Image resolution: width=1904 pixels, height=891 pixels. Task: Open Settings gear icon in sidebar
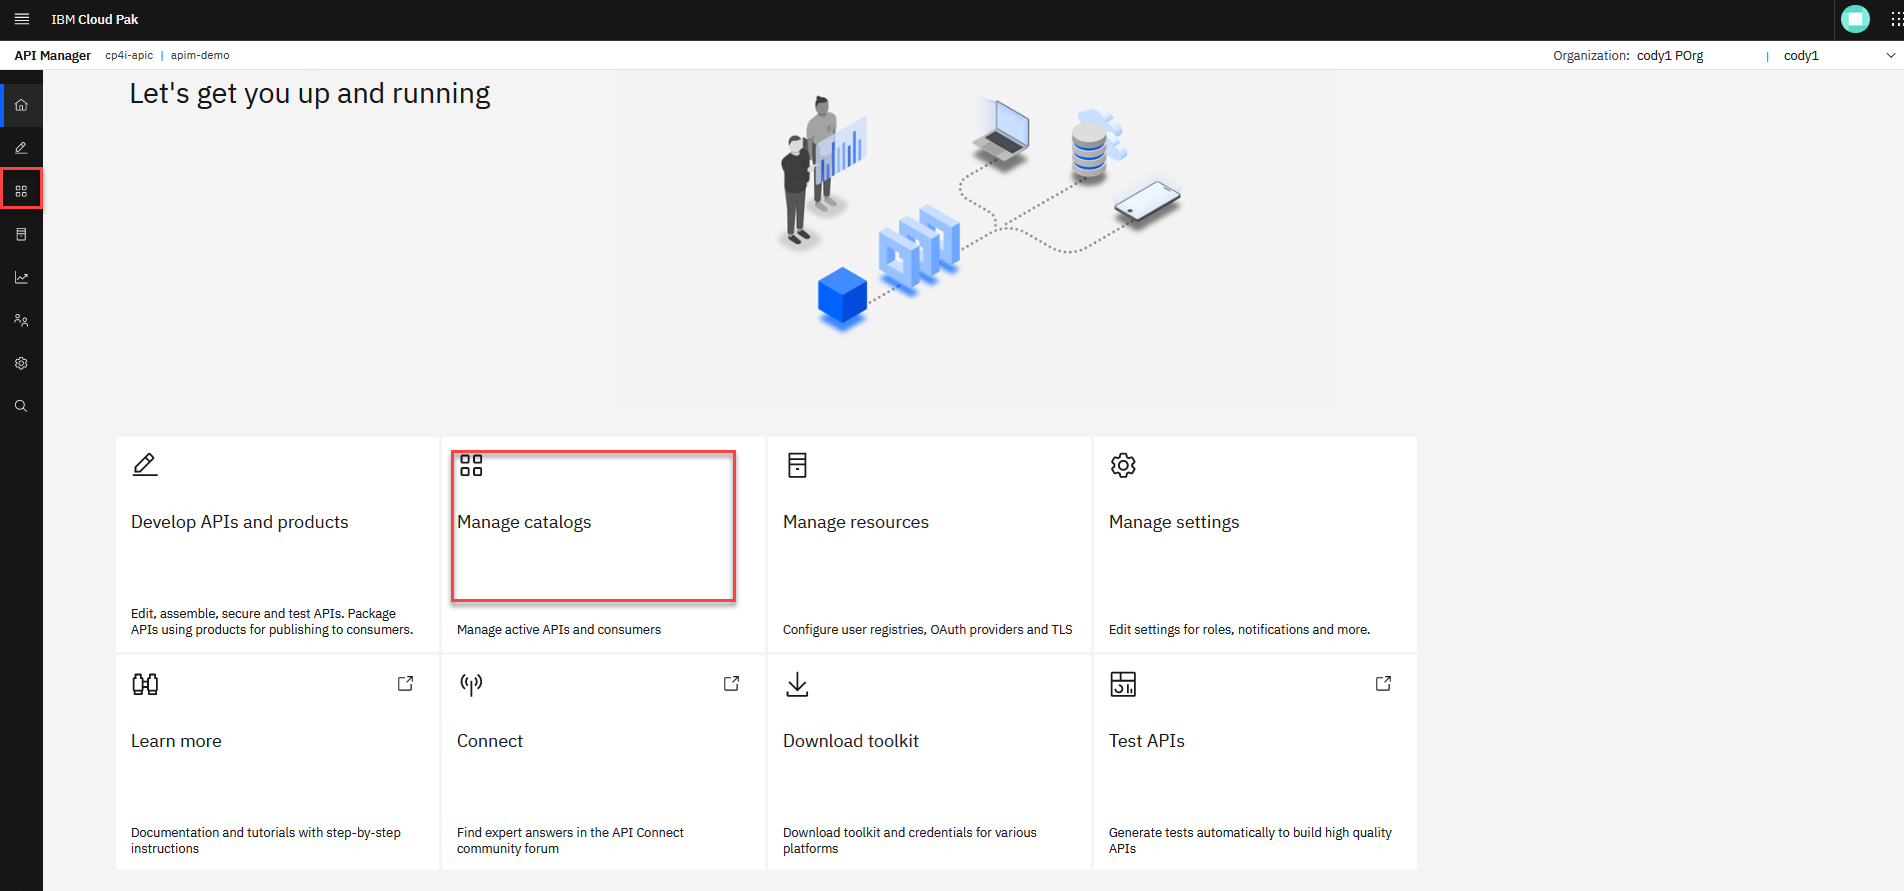coord(21,363)
